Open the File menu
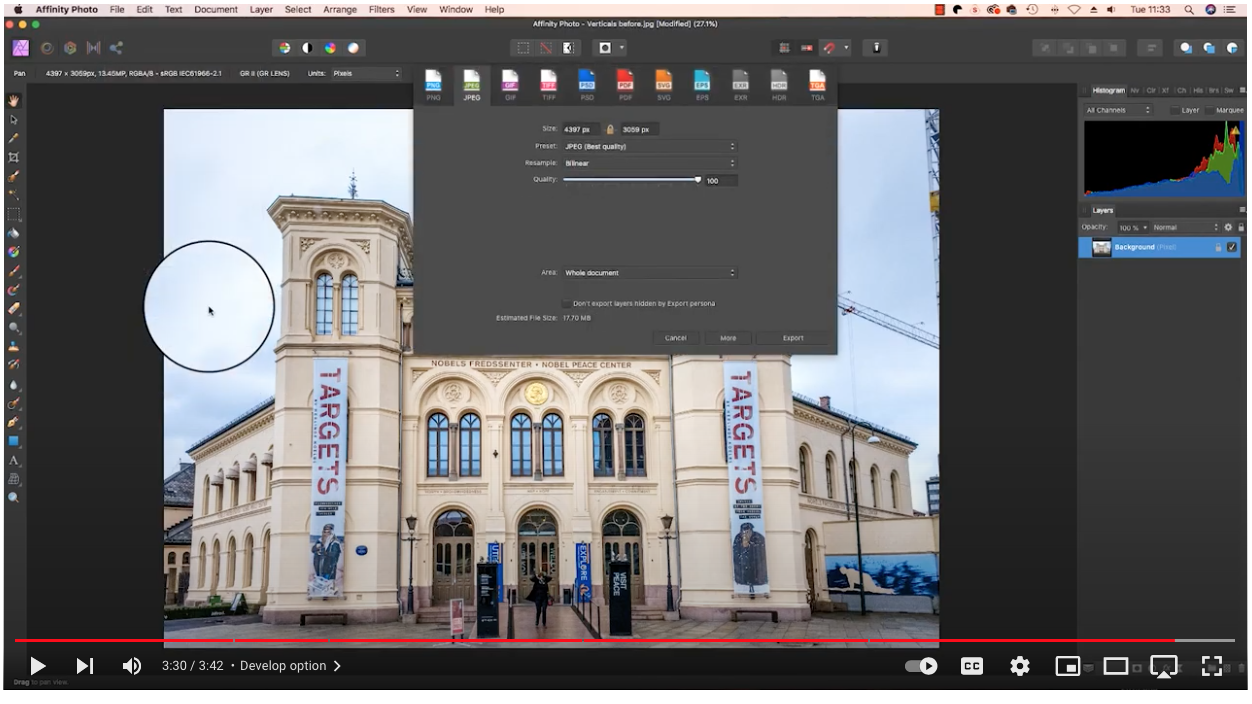This screenshot has width=1252, height=704. click(117, 9)
